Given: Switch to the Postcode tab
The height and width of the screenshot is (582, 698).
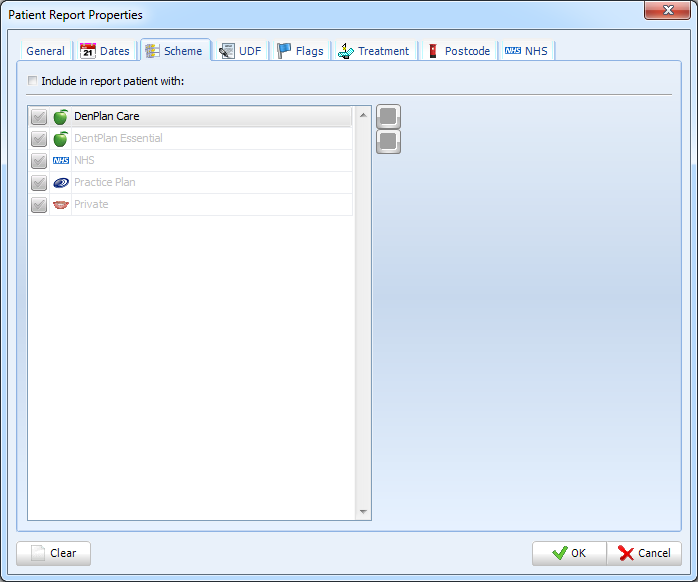Looking at the screenshot, I should (459, 51).
